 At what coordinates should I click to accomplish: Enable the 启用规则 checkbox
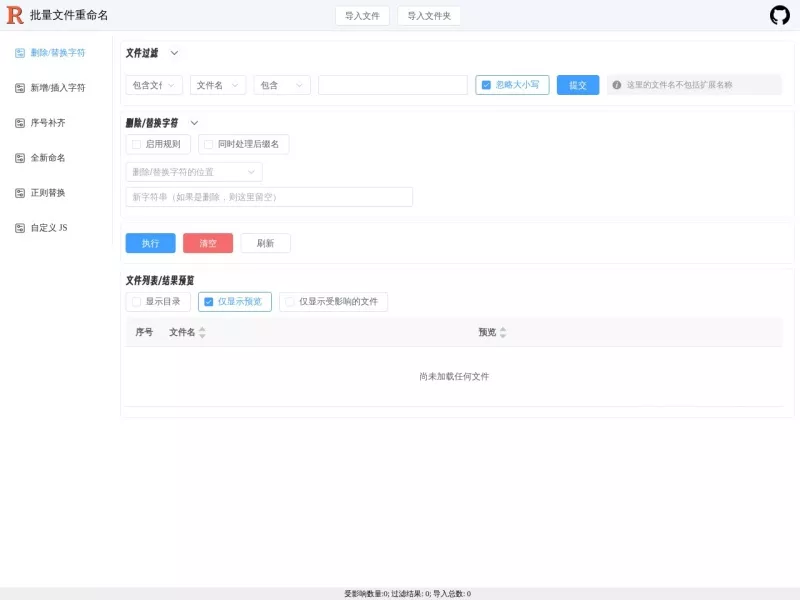point(136,144)
